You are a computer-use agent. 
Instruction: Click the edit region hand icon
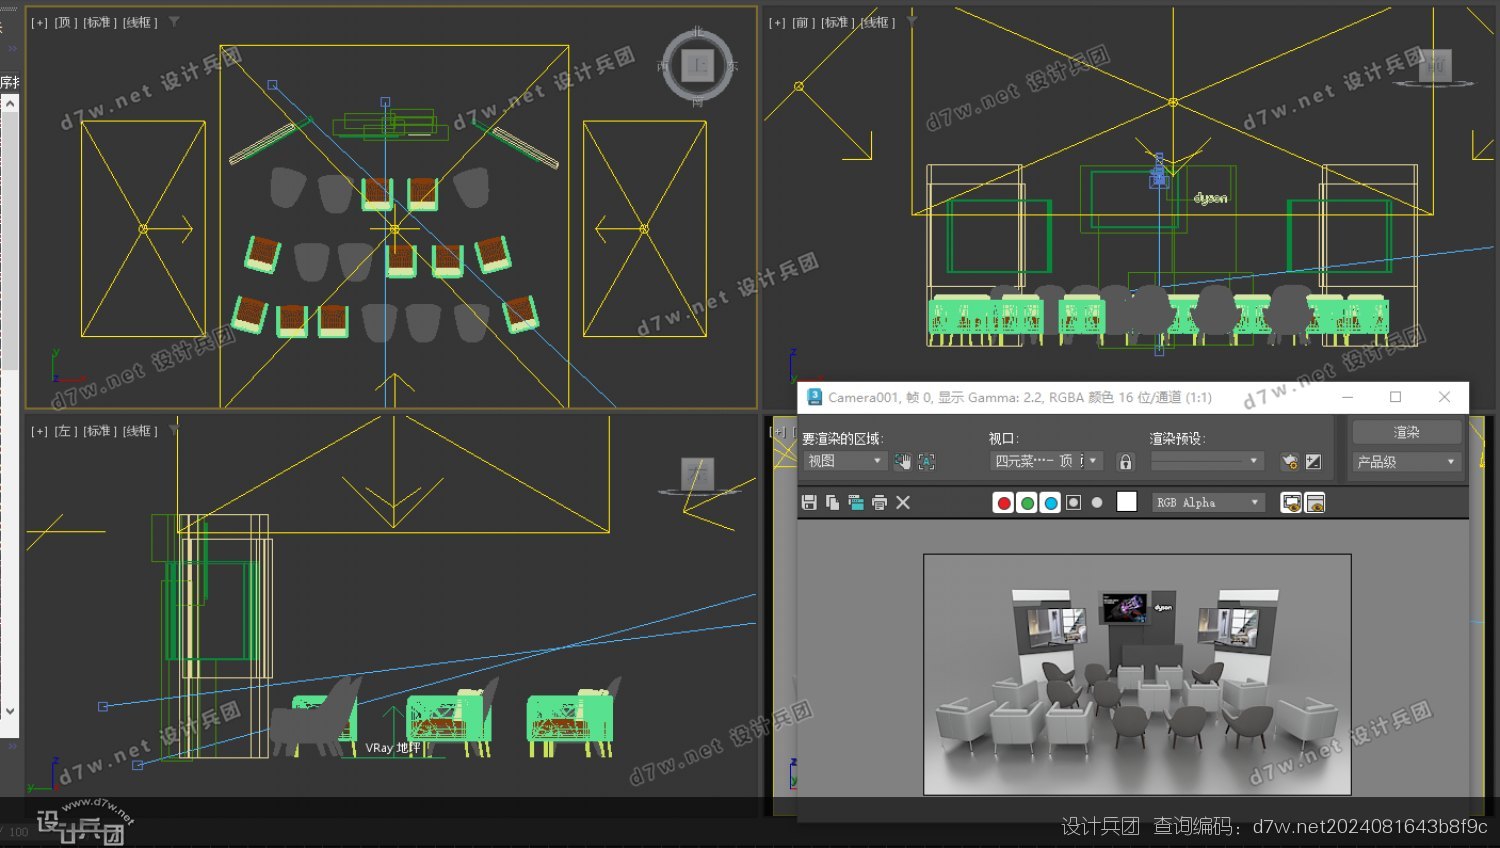(903, 461)
